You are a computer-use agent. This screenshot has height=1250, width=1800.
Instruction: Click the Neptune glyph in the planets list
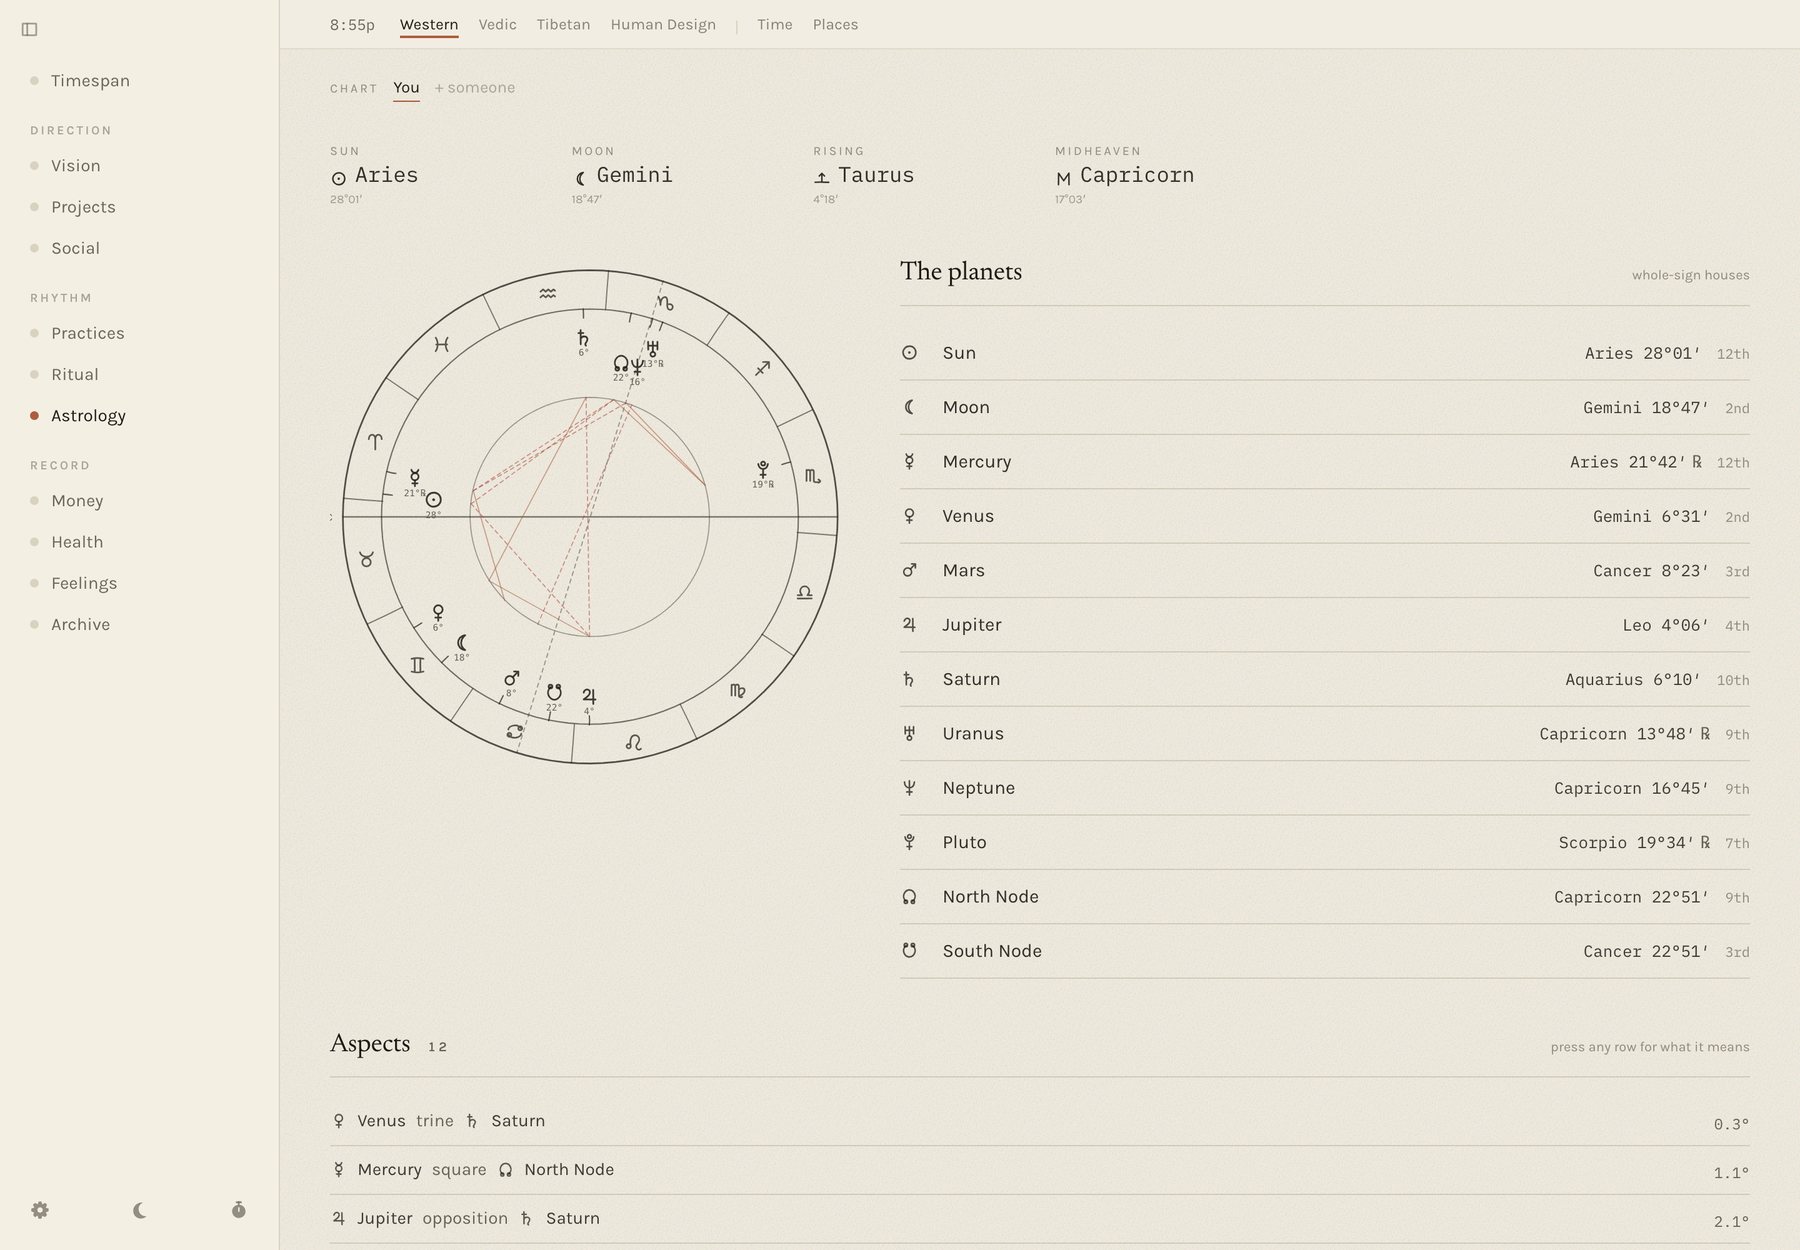pos(909,788)
